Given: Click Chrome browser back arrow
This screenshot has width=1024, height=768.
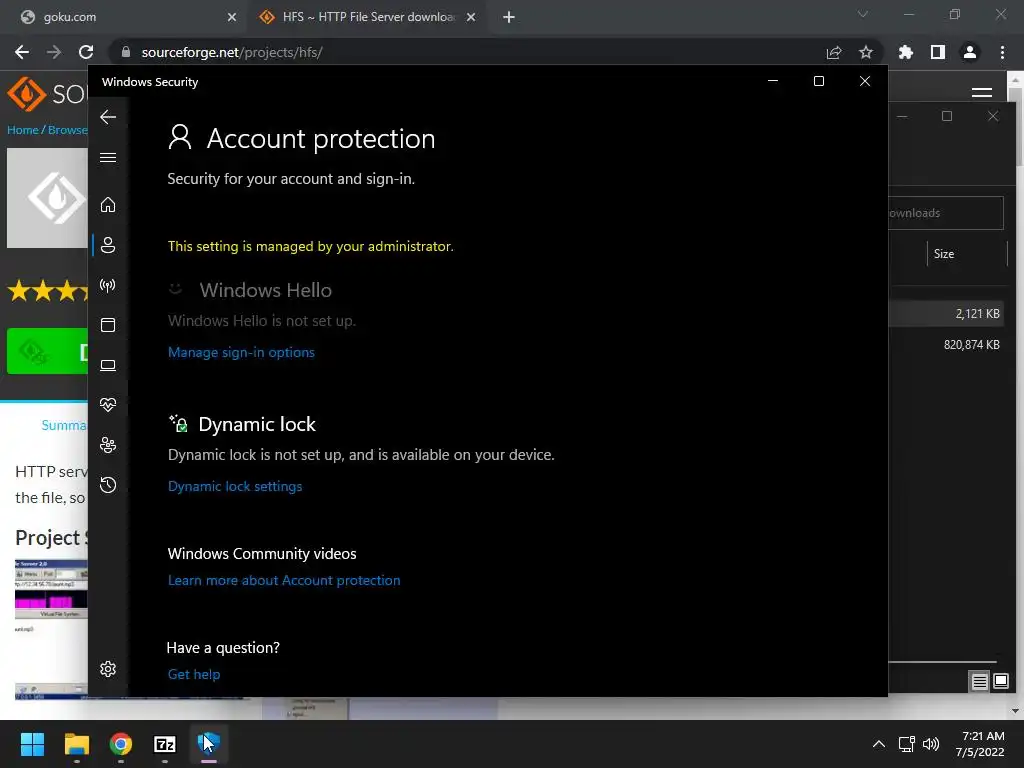Looking at the screenshot, I should pyautogui.click(x=22, y=52).
